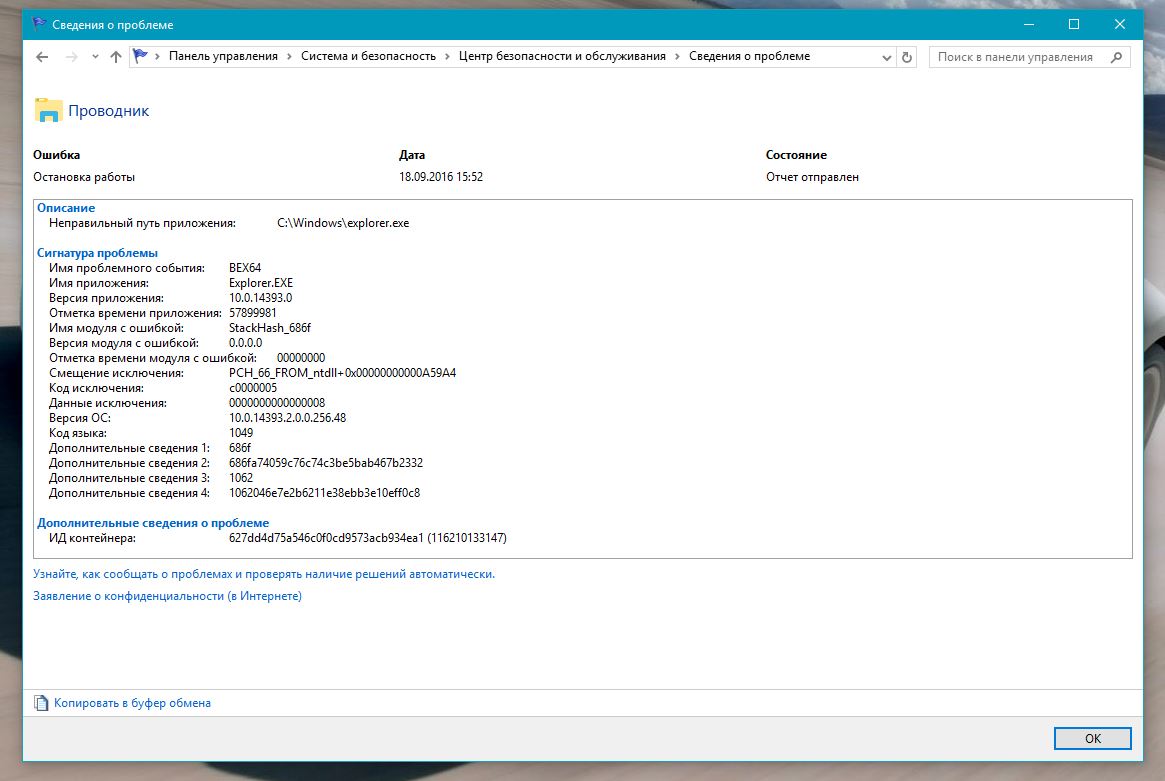The image size is (1165, 781).
Task: Expand chevron after Система и безопасность
Action: 447,56
